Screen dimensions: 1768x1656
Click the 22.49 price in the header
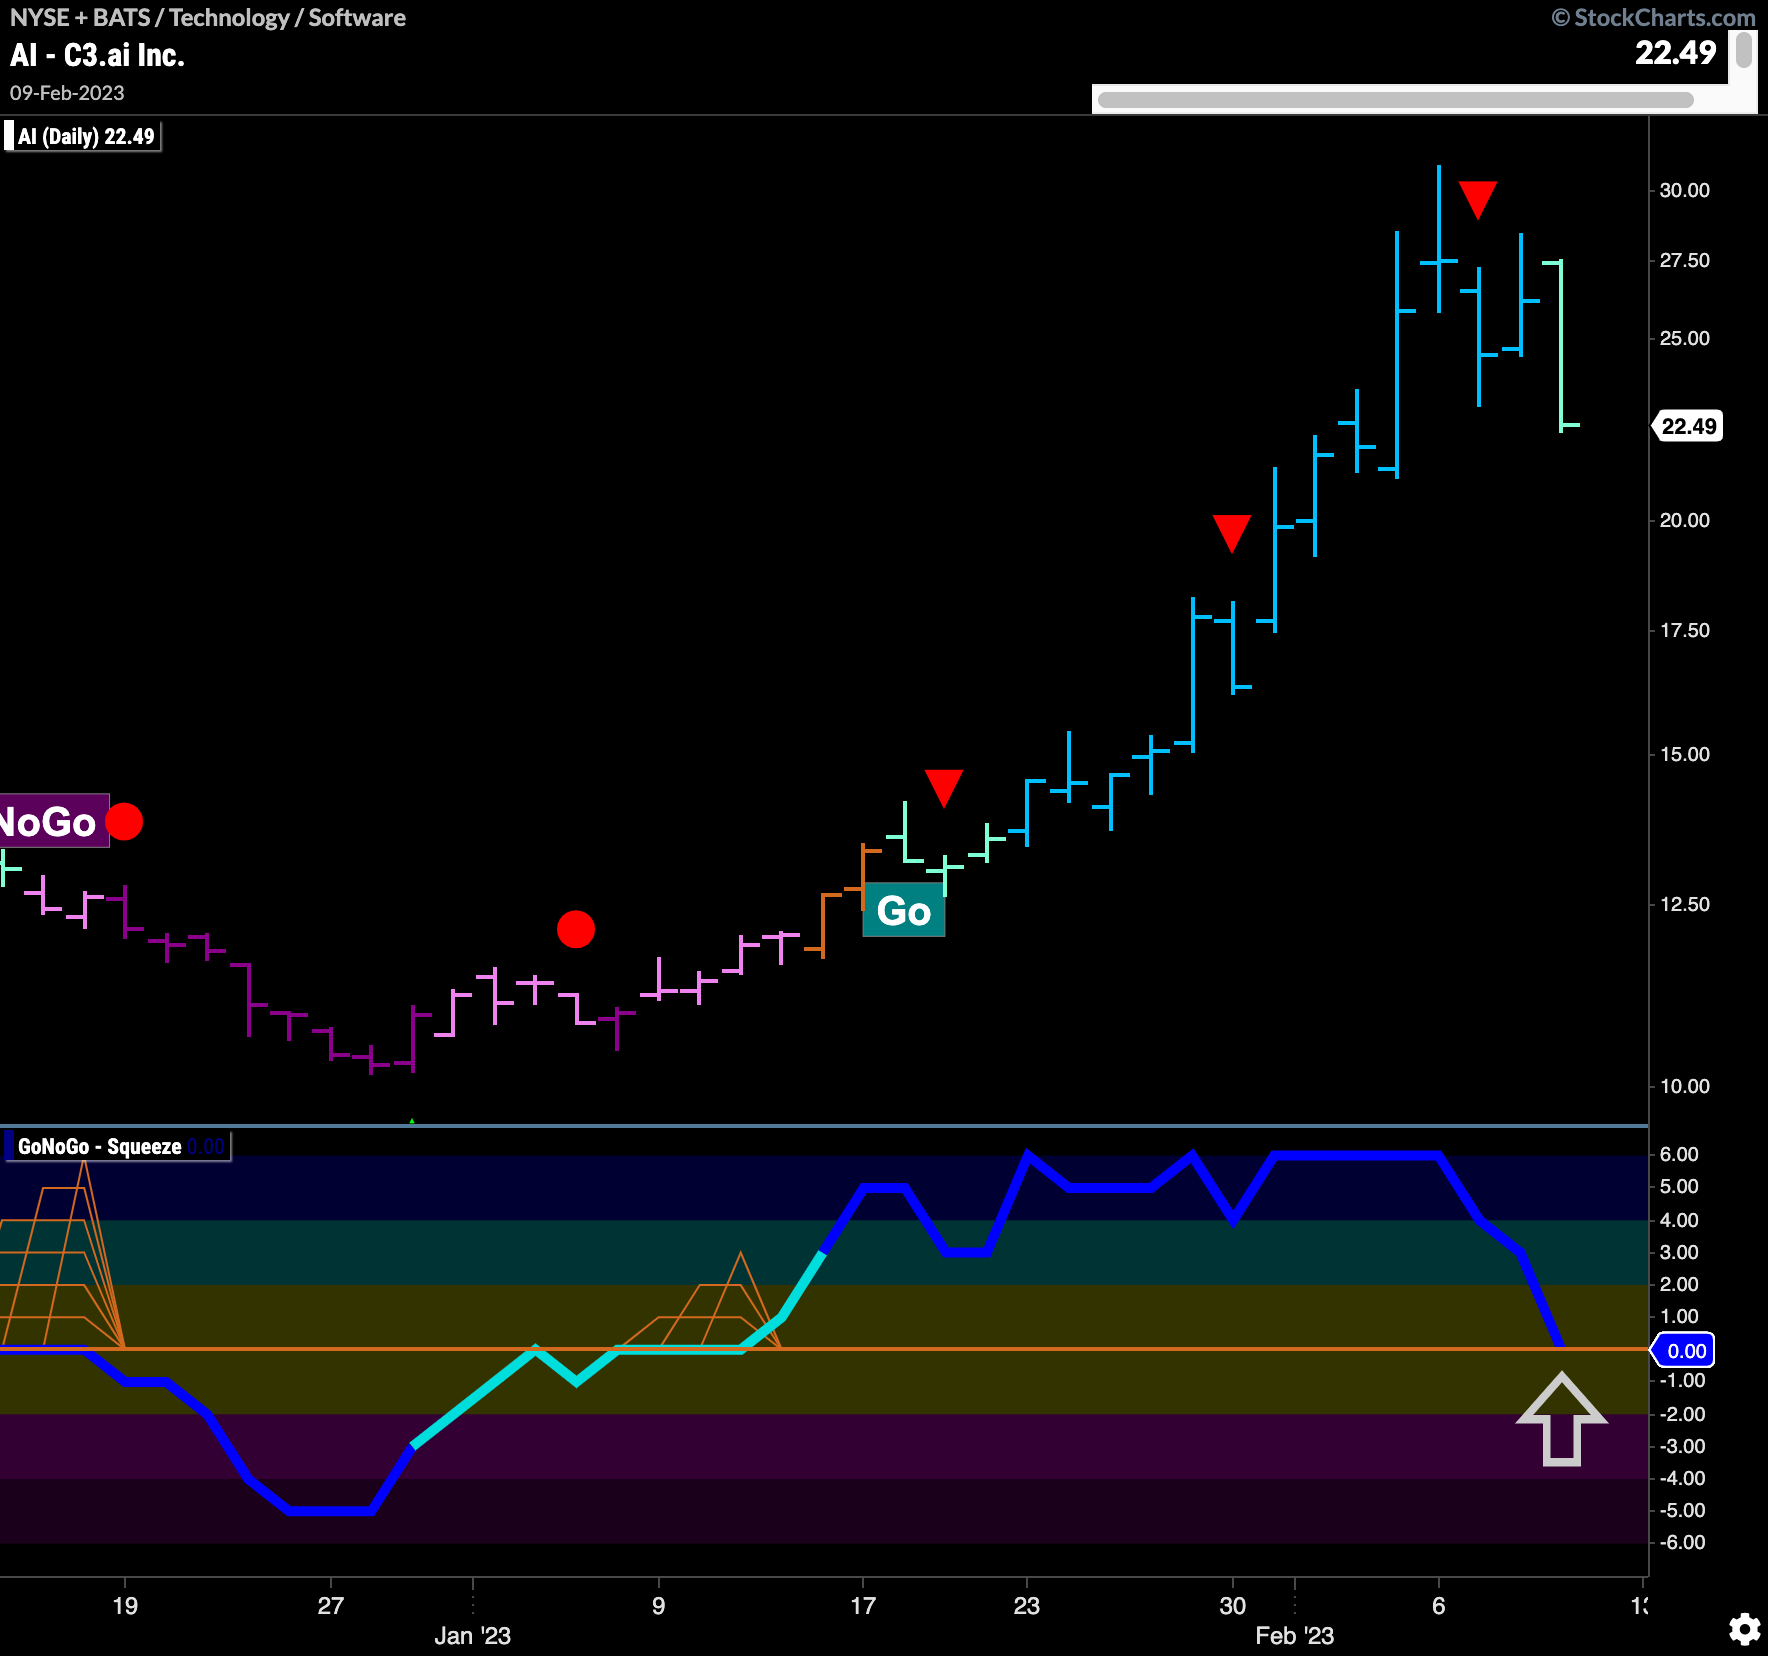click(x=1675, y=52)
